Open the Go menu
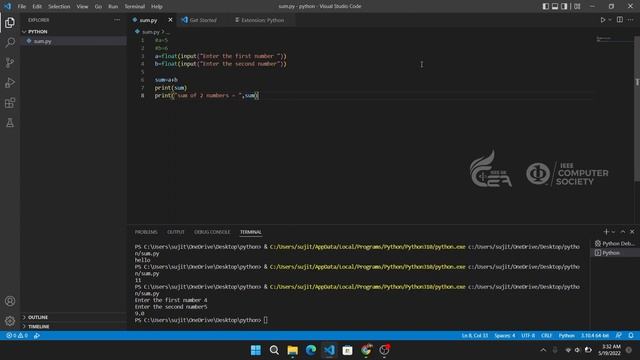 pyautogui.click(x=98, y=6)
